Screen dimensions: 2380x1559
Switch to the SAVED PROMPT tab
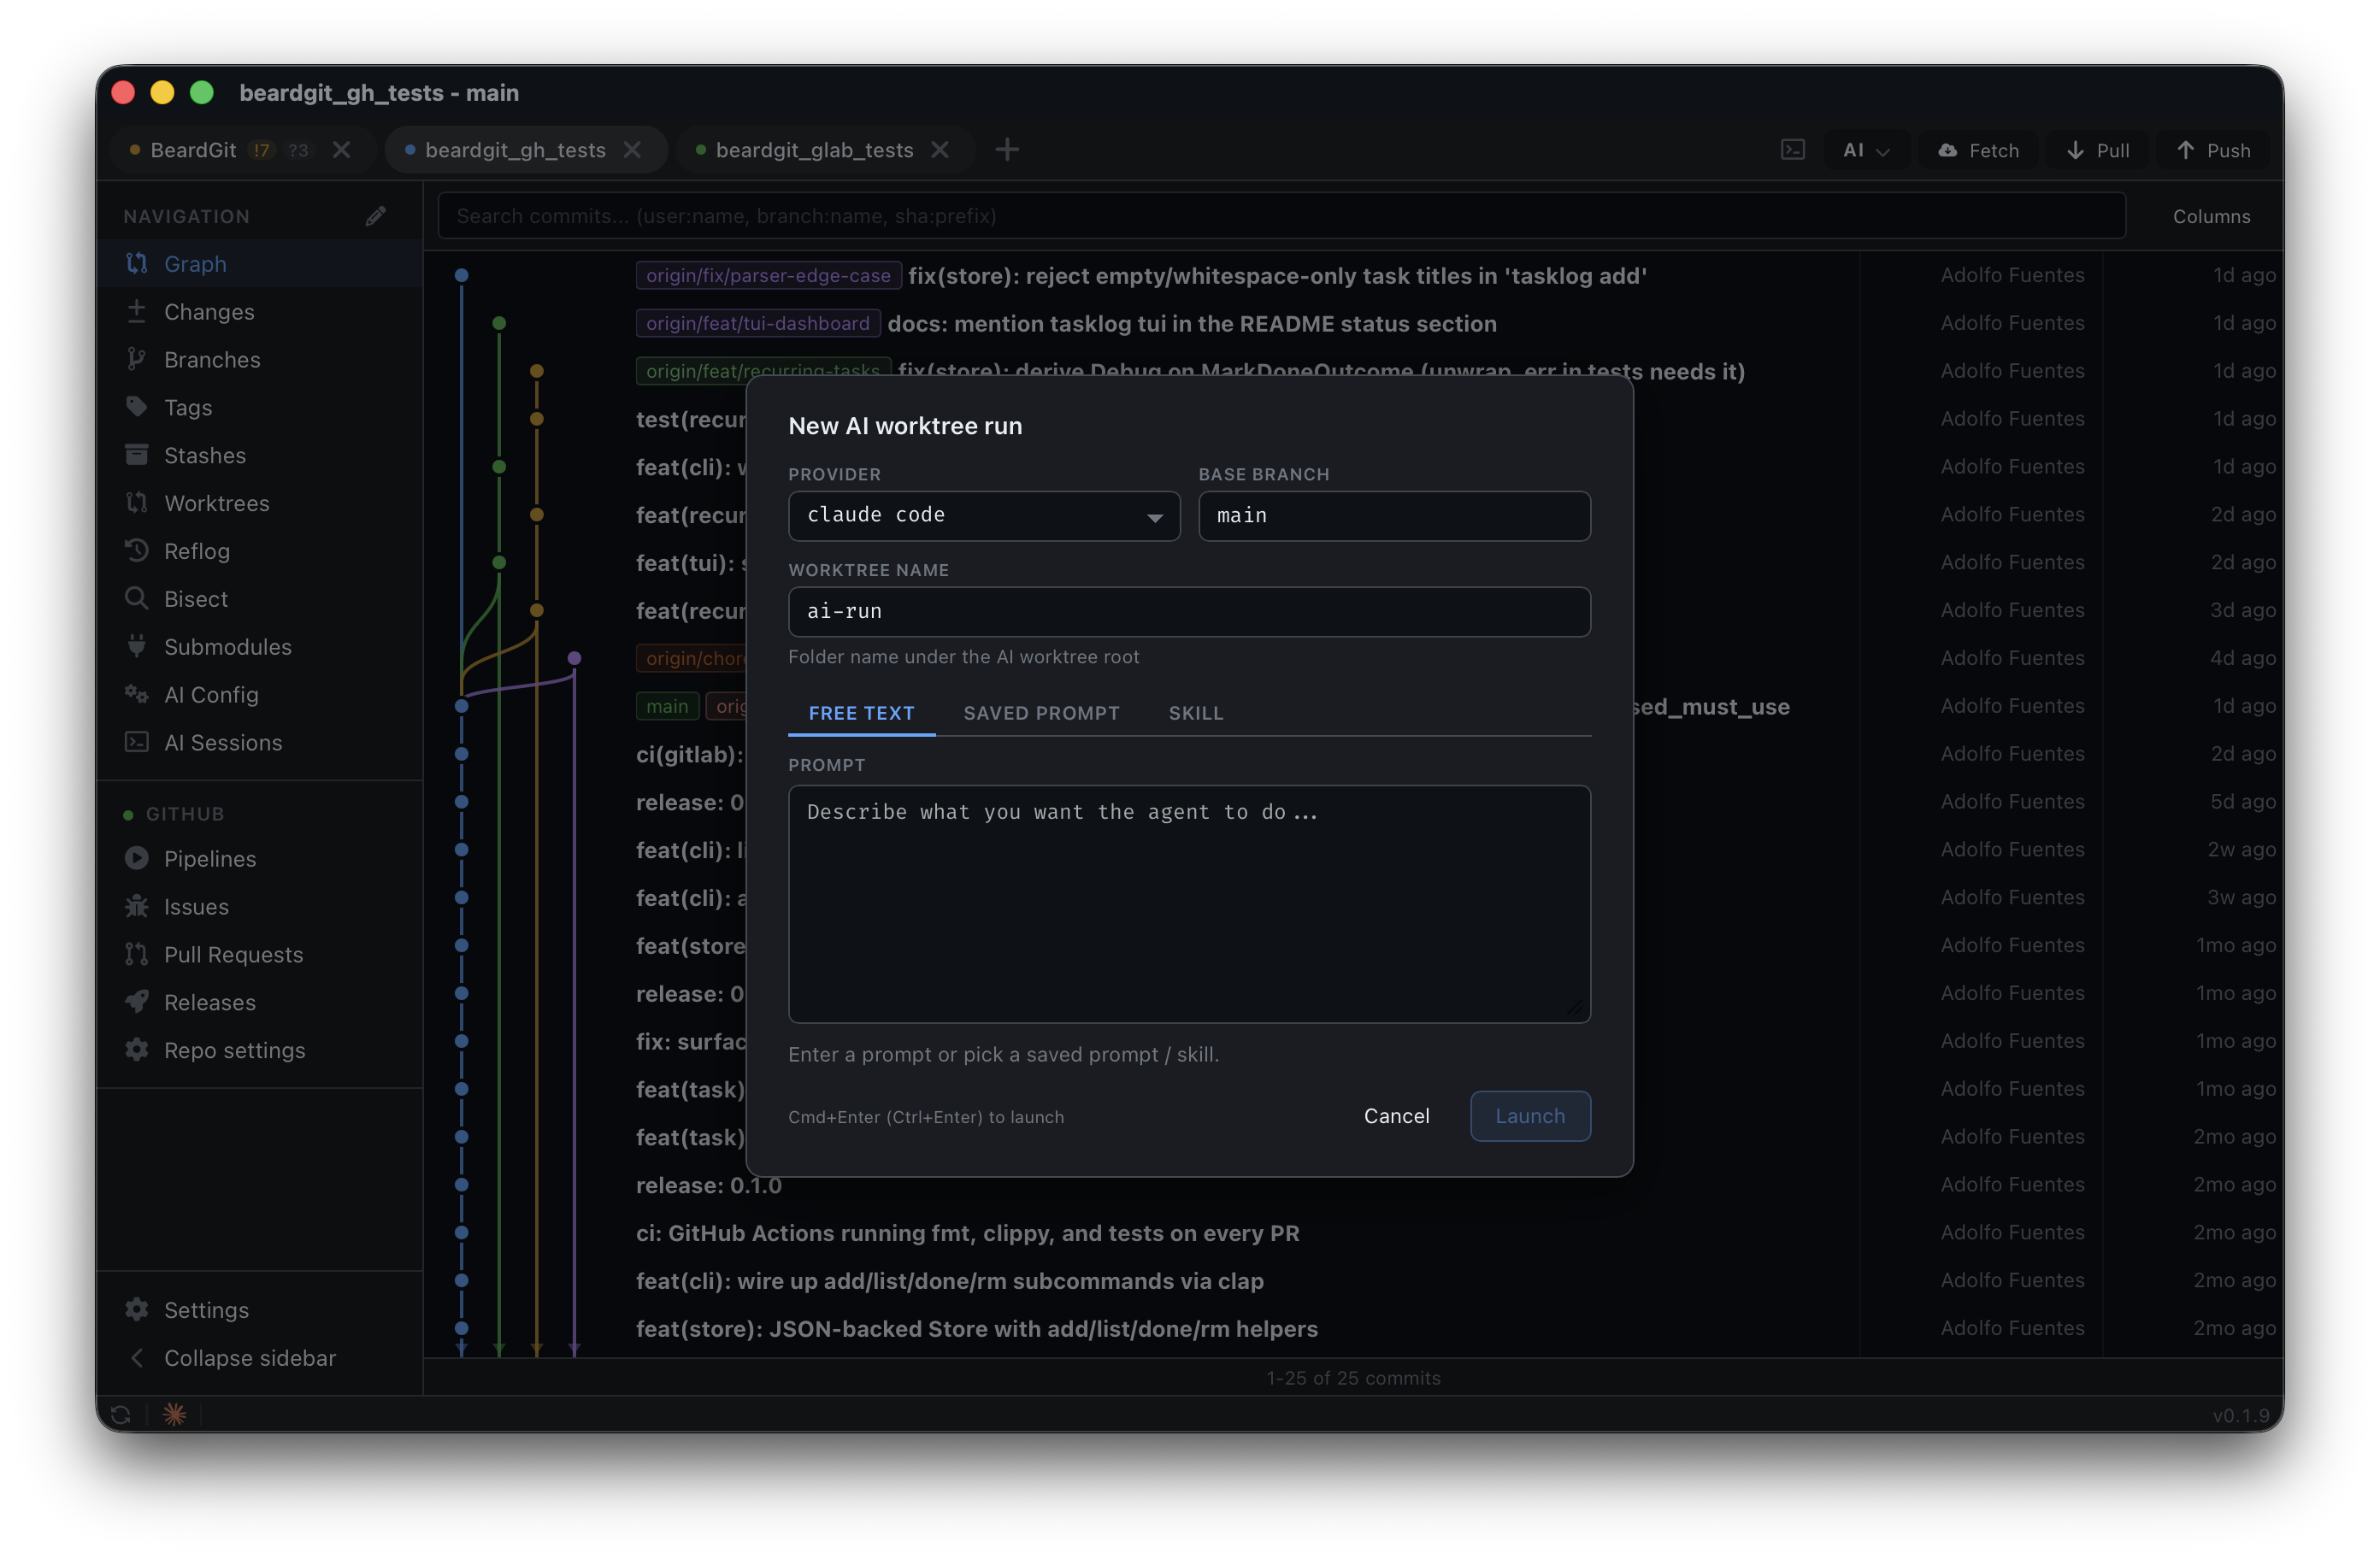[x=1041, y=713]
